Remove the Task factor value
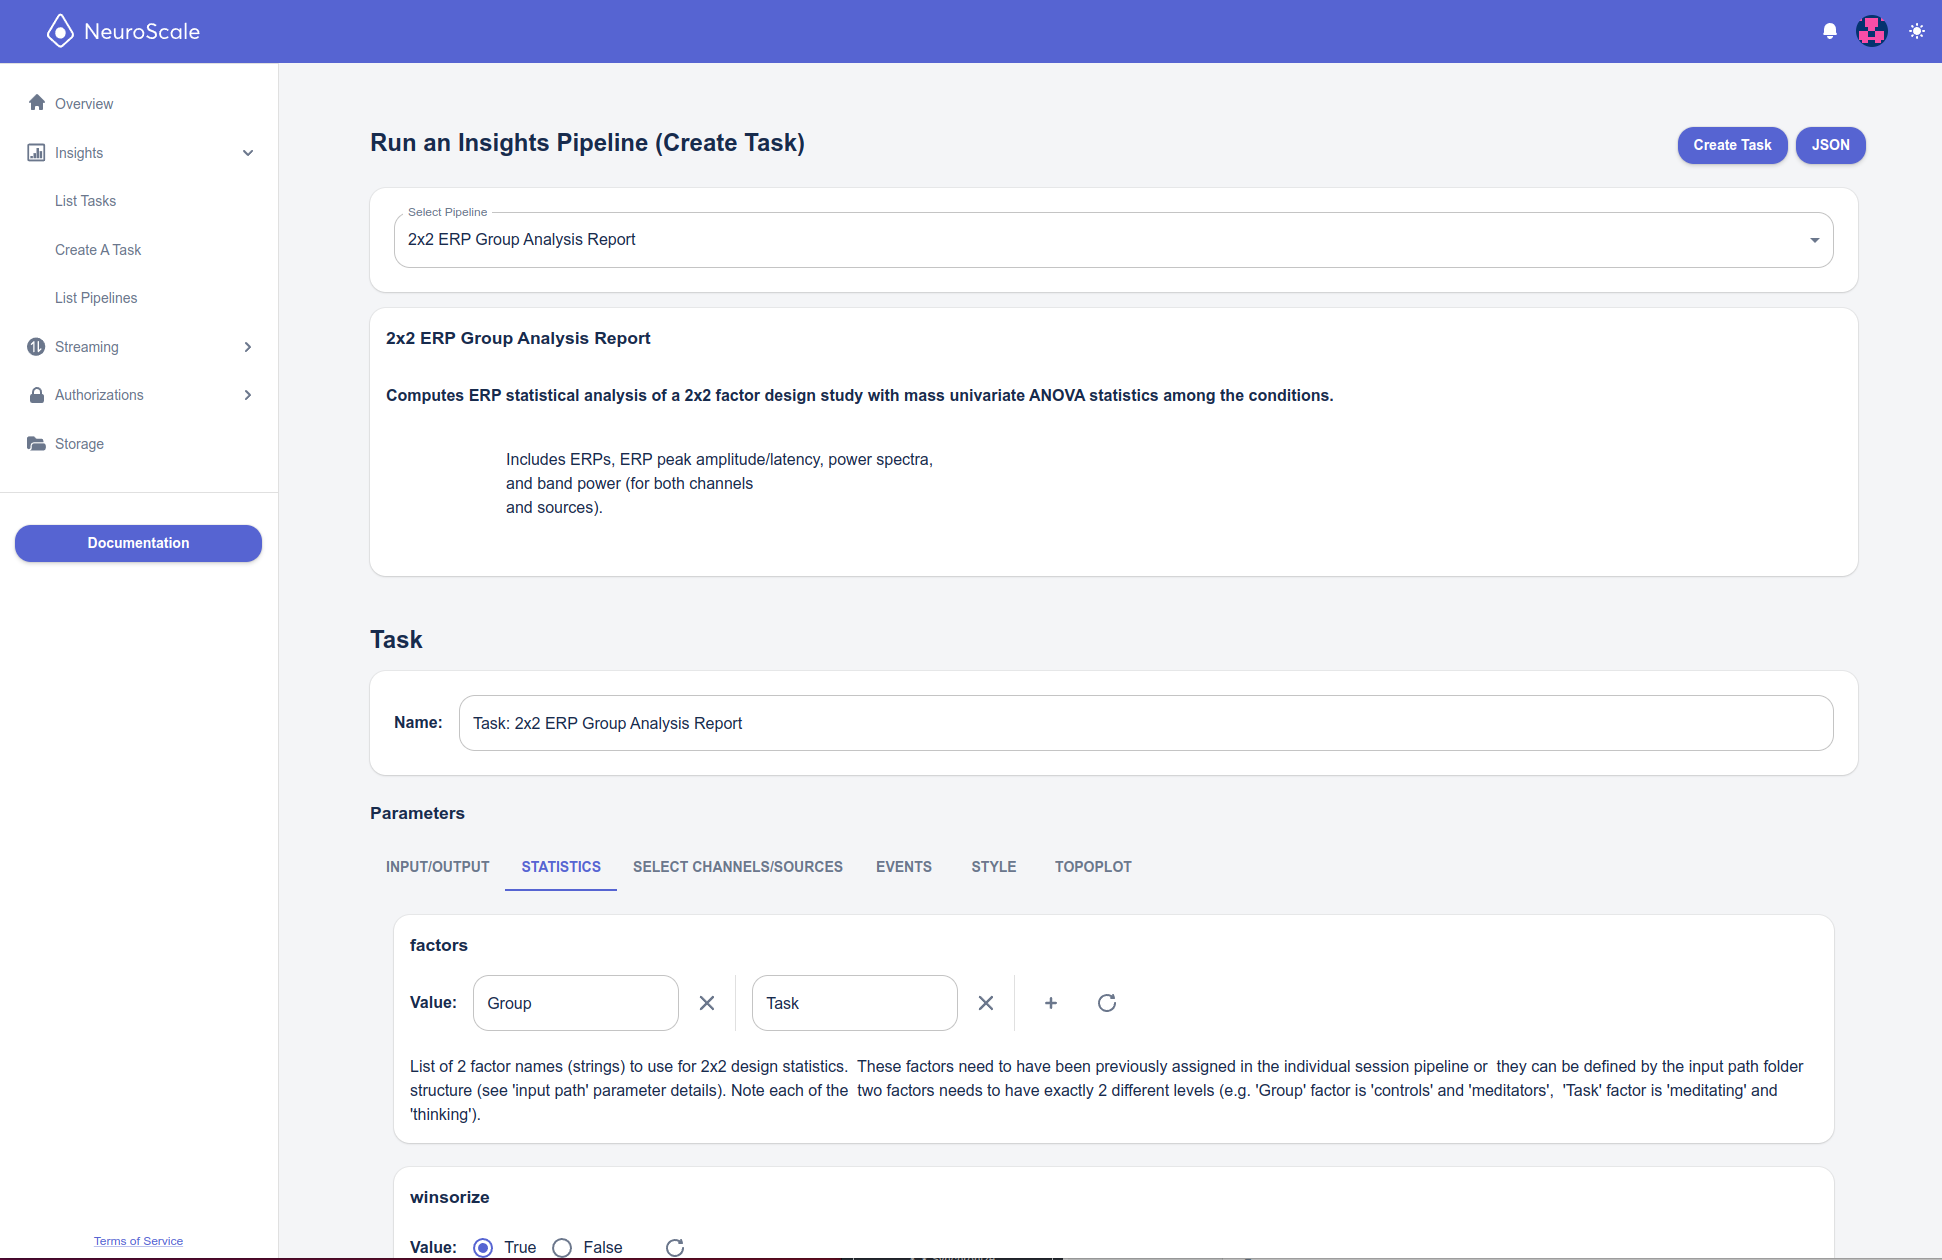 click(986, 1003)
